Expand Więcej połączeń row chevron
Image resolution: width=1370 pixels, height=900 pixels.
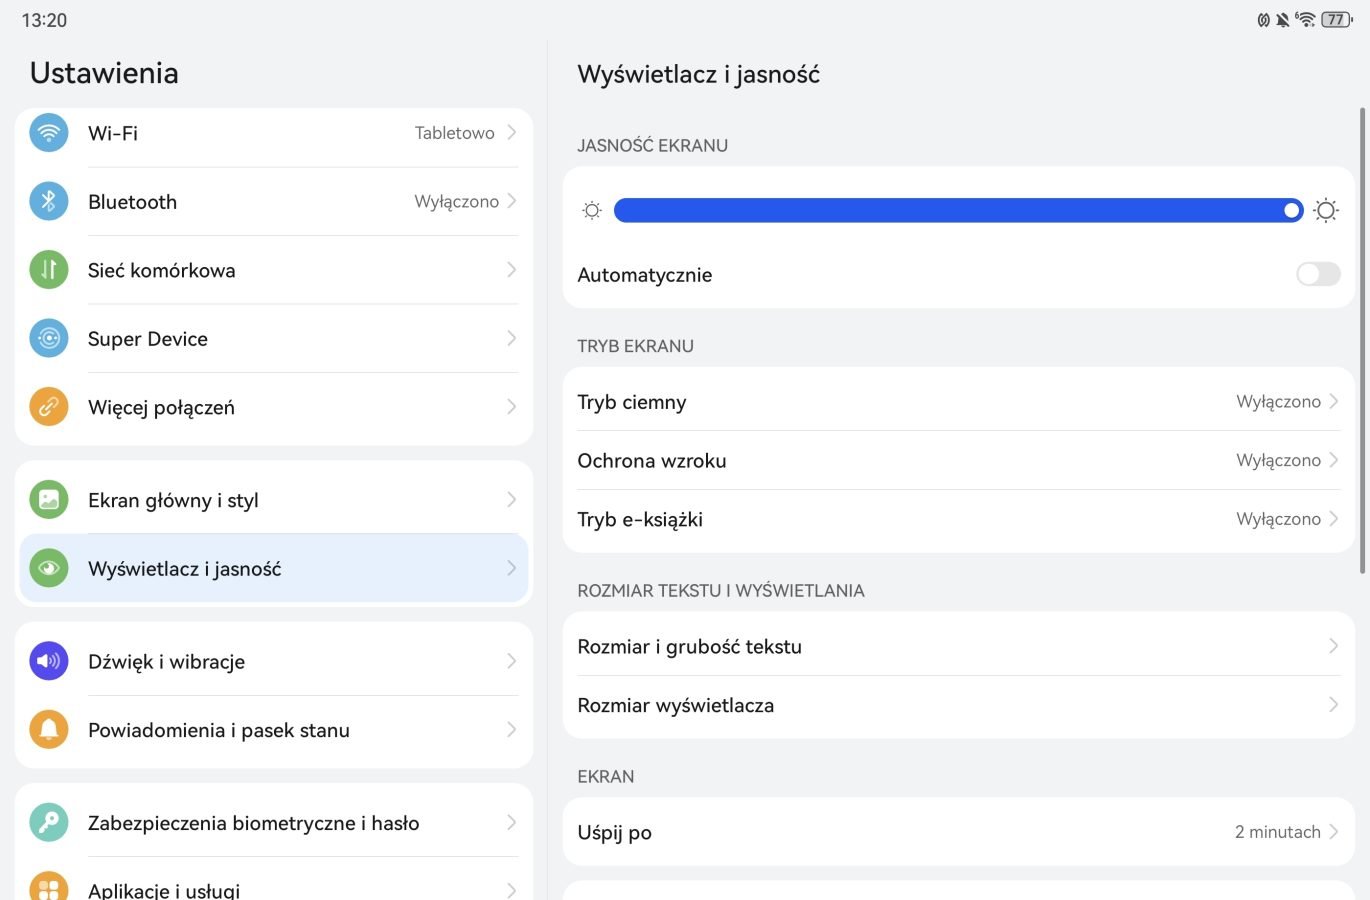point(511,407)
